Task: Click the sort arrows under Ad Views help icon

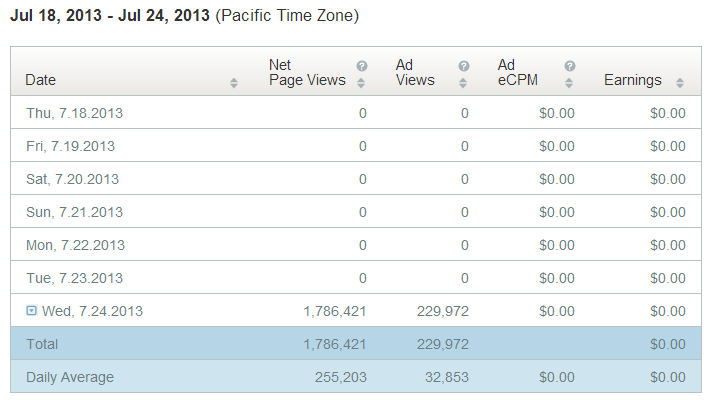Action: (x=464, y=82)
